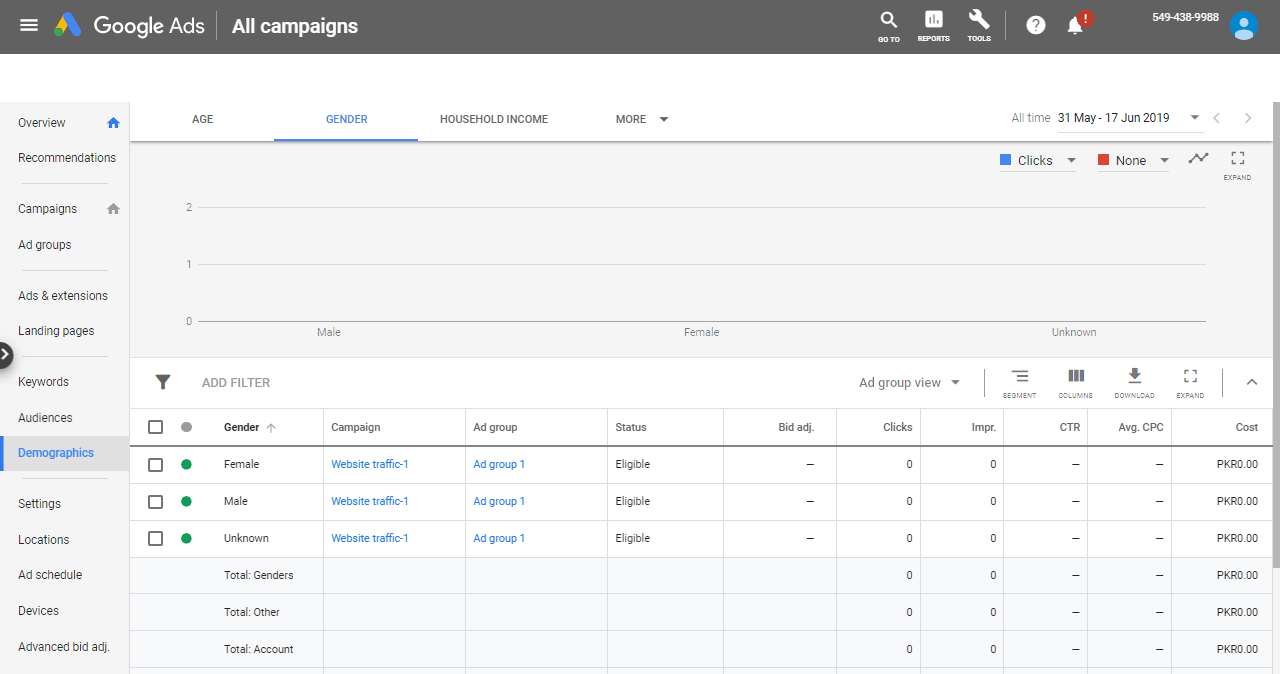The height and width of the screenshot is (674, 1280).
Task: Click Ad group 1 link in Unknown row
Action: pos(499,538)
